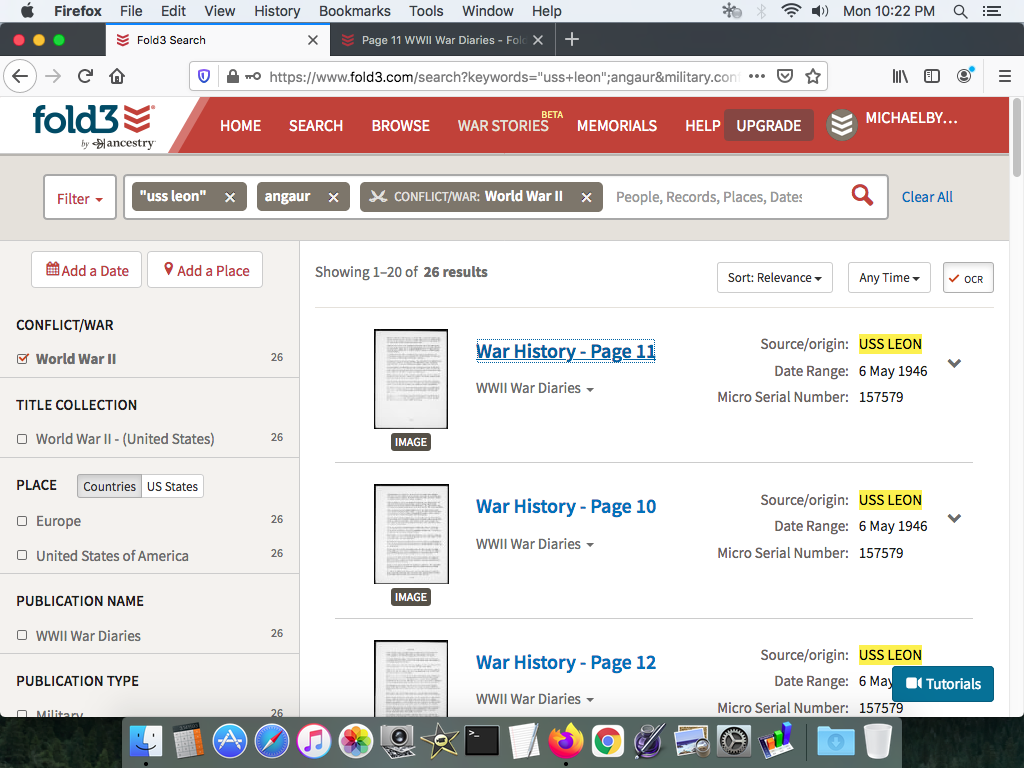Viewport: 1024px width, 768px height.
Task: Check the Europe place filter
Action: point(22,521)
